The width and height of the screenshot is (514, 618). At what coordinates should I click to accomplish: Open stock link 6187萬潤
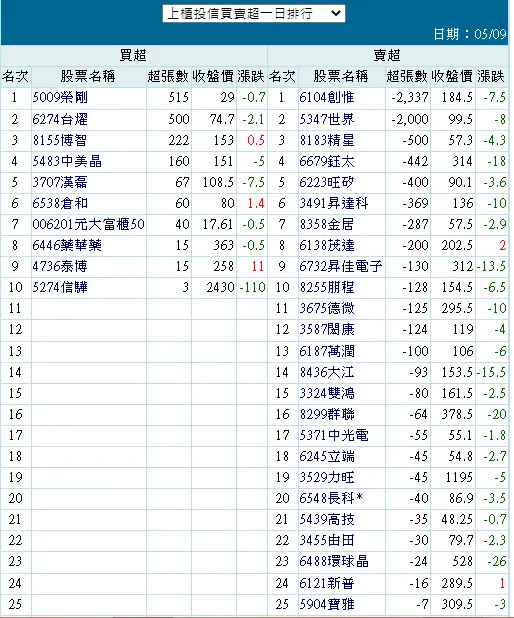pyautogui.click(x=327, y=351)
